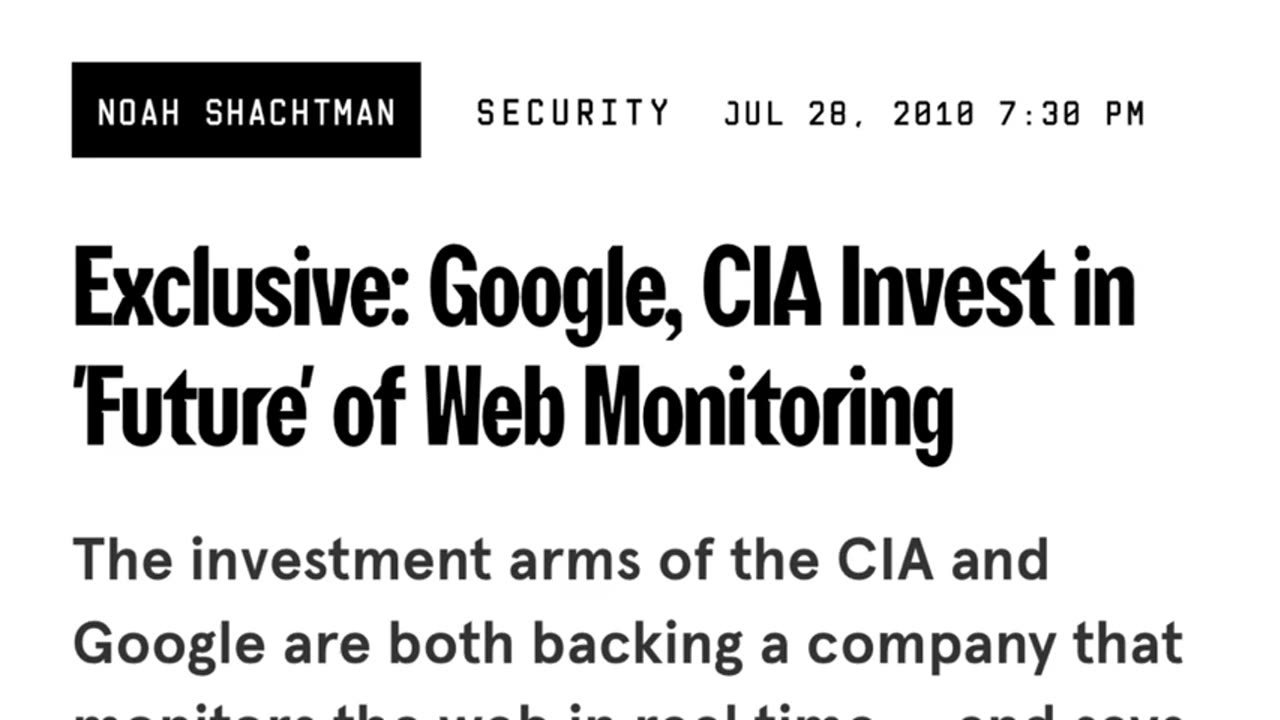Screen dimensions: 1280x720
Task: Click the word "backing" in the subheading
Action: coord(637,647)
